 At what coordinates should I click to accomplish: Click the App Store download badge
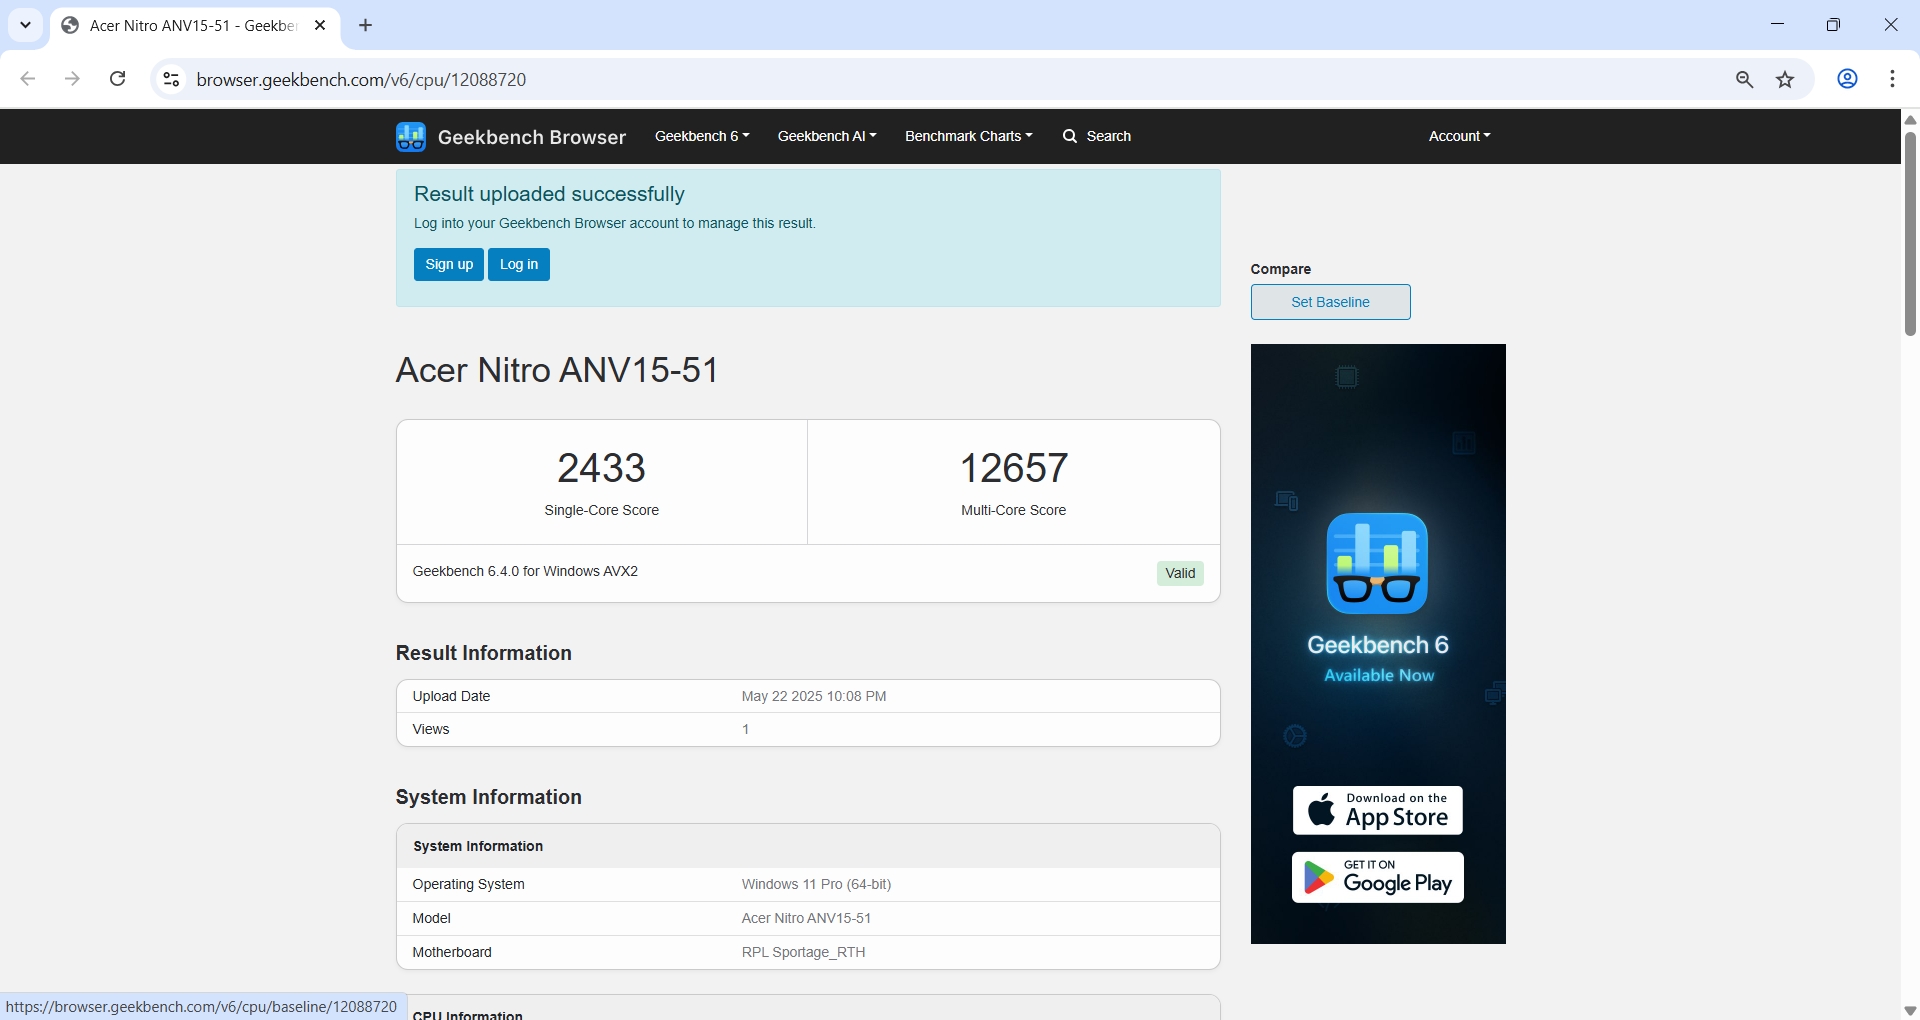coord(1377,810)
